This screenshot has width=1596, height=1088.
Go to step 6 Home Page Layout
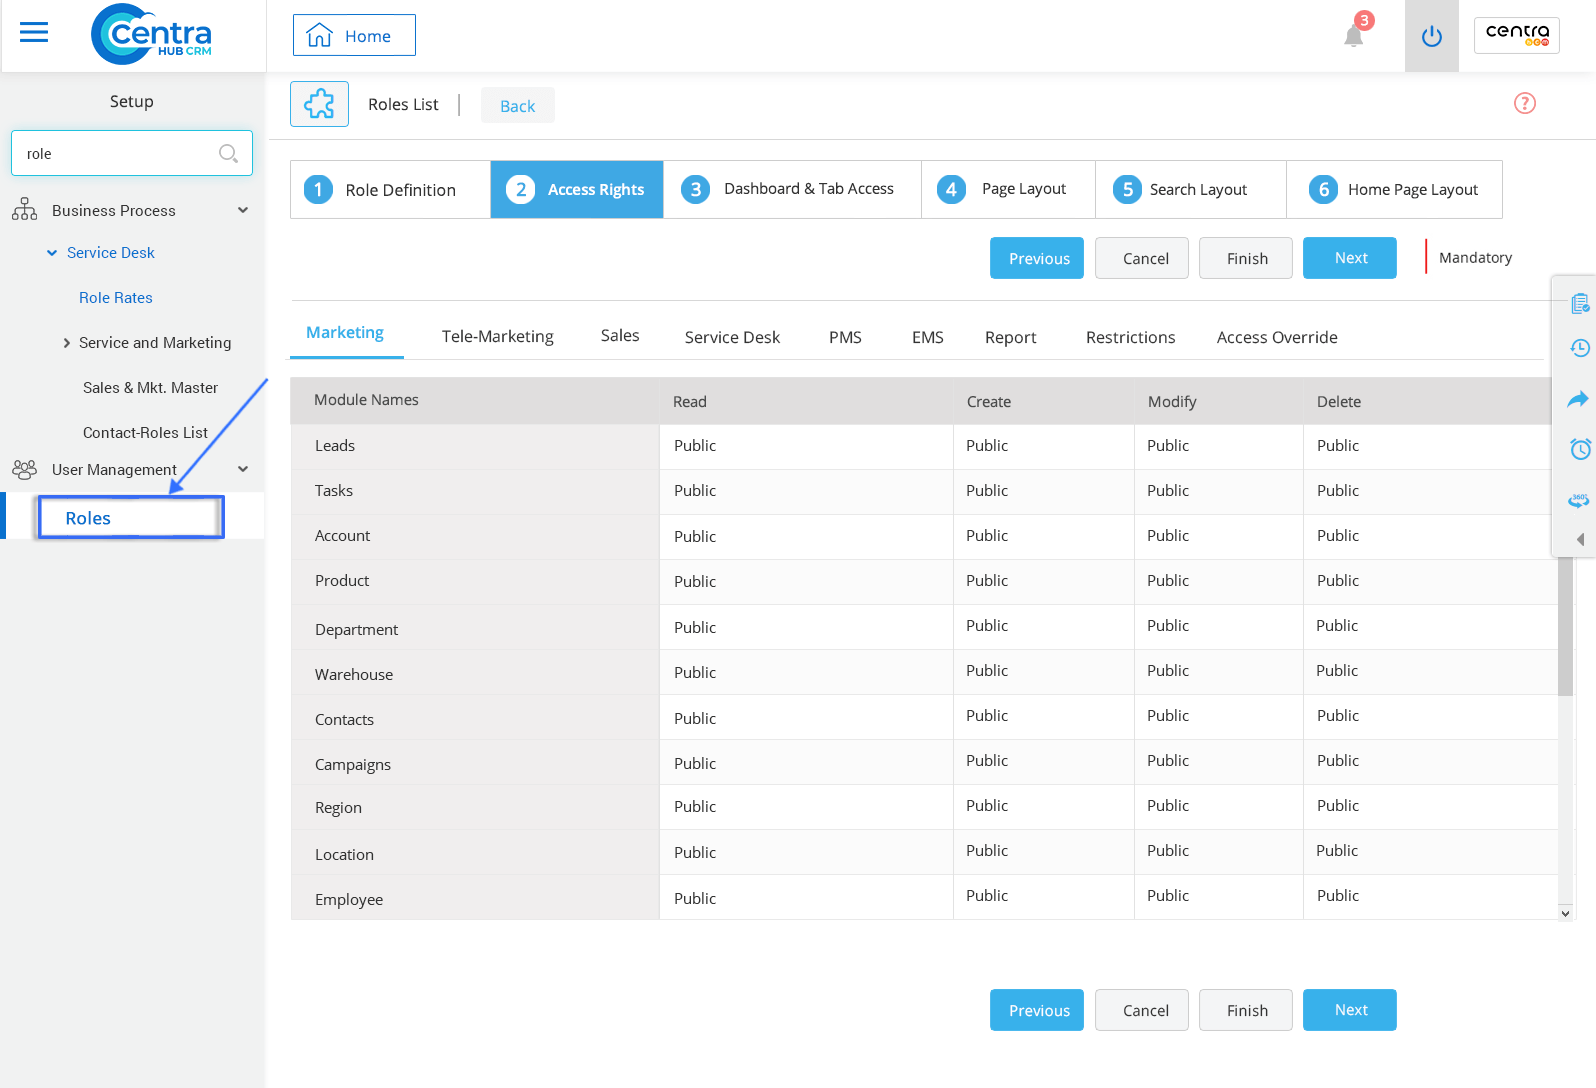[1394, 189]
